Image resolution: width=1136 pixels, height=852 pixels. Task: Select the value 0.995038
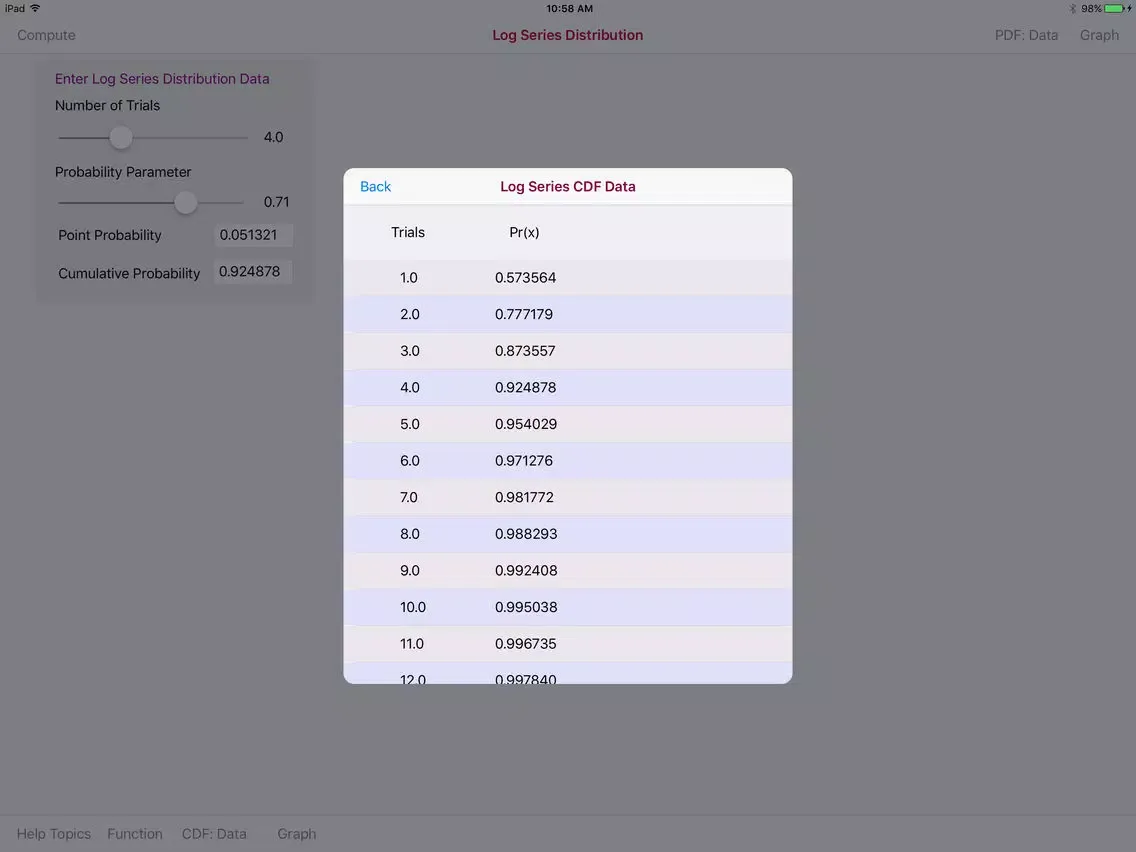[526, 607]
